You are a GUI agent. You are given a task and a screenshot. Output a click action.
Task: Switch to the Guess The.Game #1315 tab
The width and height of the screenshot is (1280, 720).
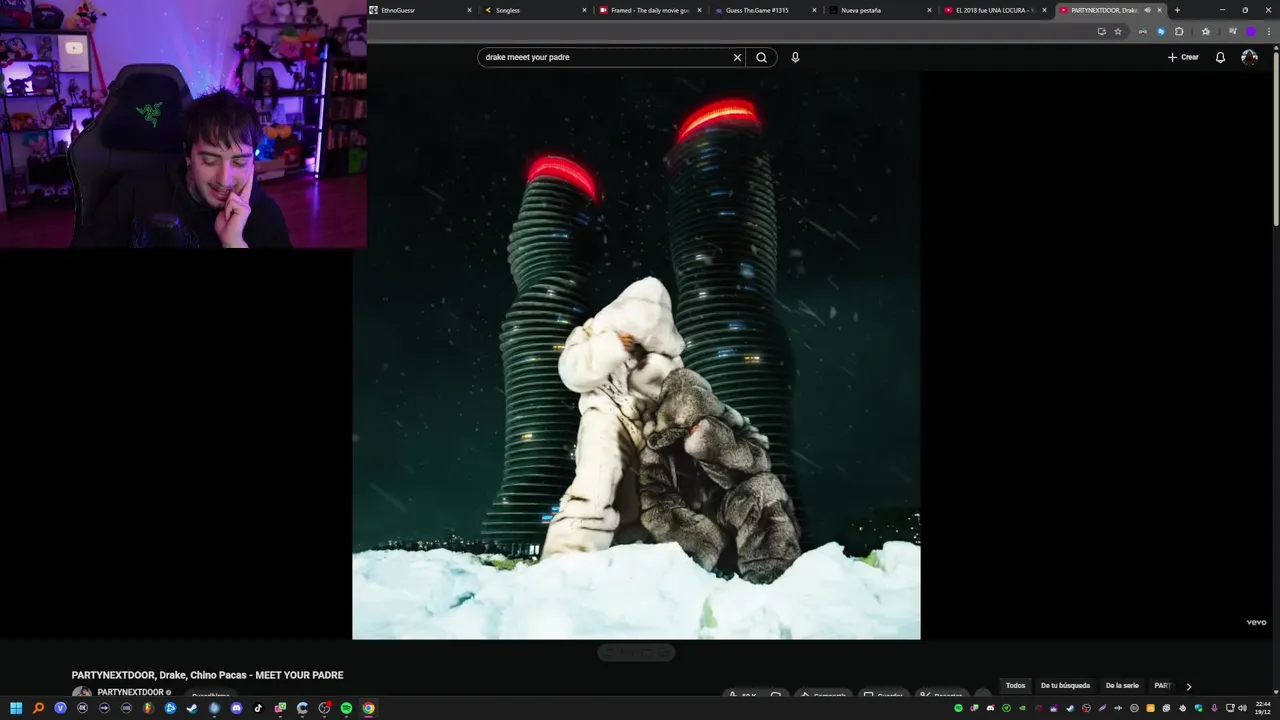tap(765, 10)
